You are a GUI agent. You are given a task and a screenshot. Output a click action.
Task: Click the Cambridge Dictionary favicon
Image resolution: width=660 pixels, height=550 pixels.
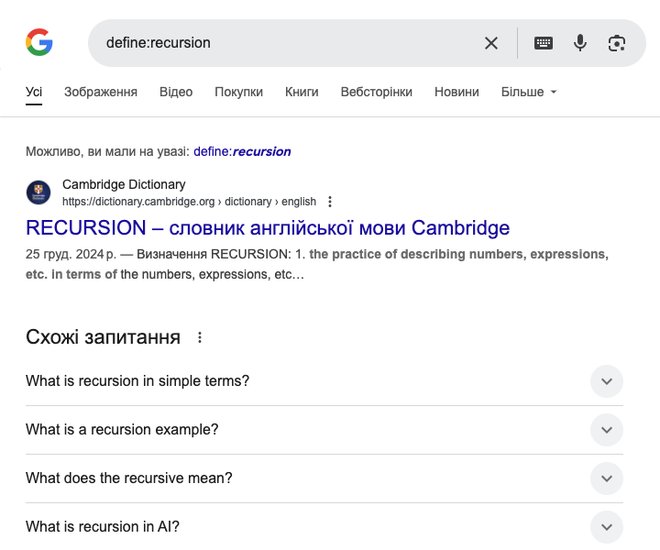click(x=38, y=193)
